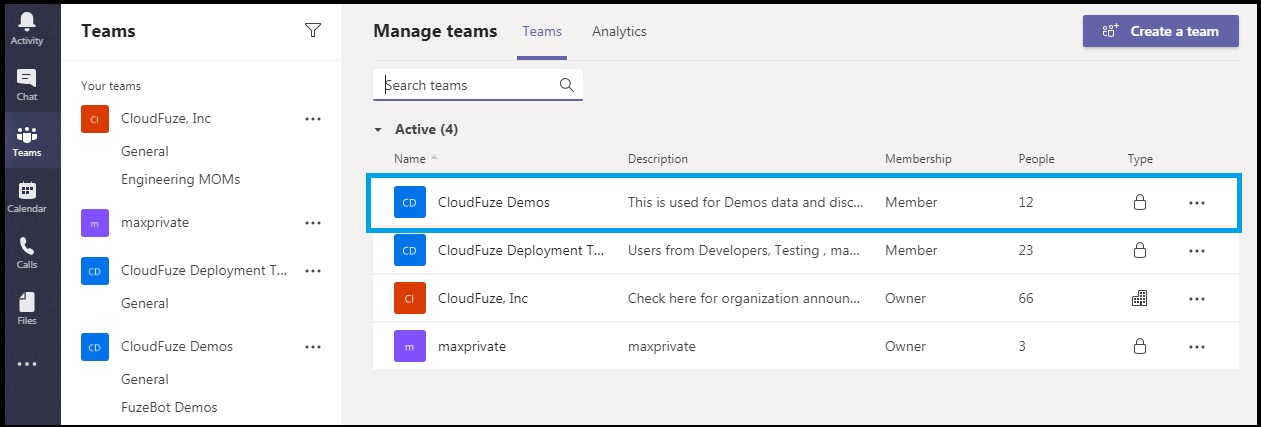Image resolution: width=1261 pixels, height=427 pixels.
Task: Click the magnifier icon in Search teams
Action: pyautogui.click(x=567, y=85)
